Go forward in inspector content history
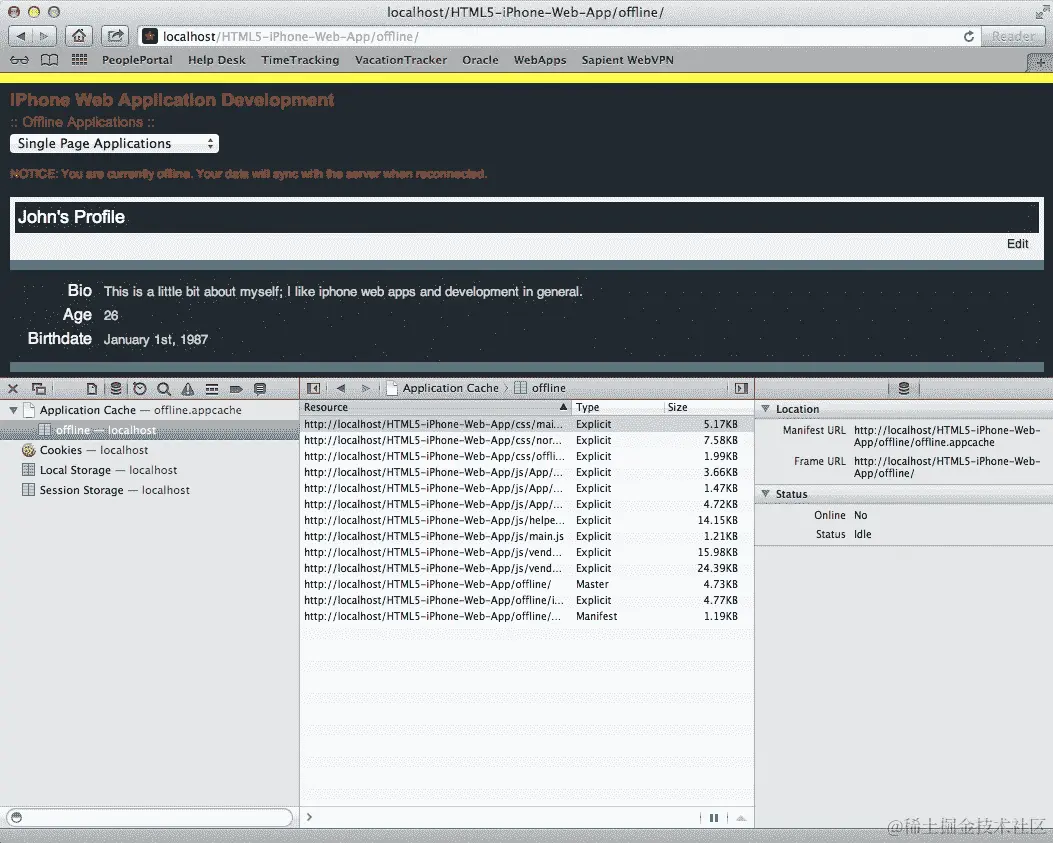The height and width of the screenshot is (843, 1053). 365,388
